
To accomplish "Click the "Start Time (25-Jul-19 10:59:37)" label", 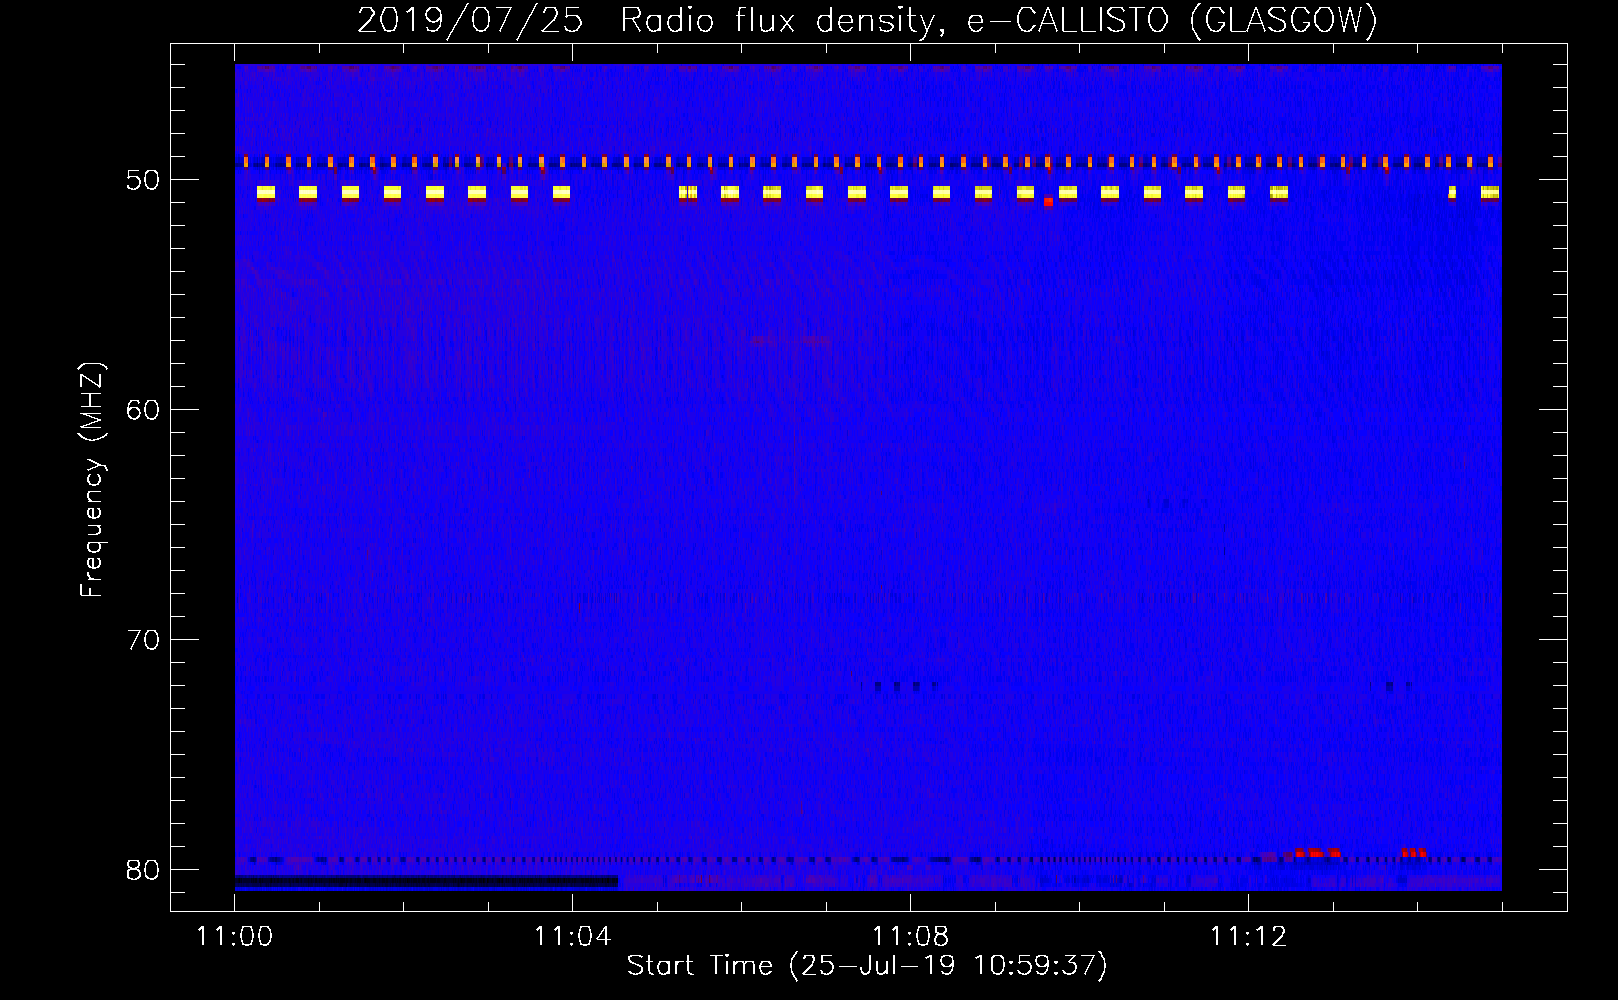I will coord(867,966).
